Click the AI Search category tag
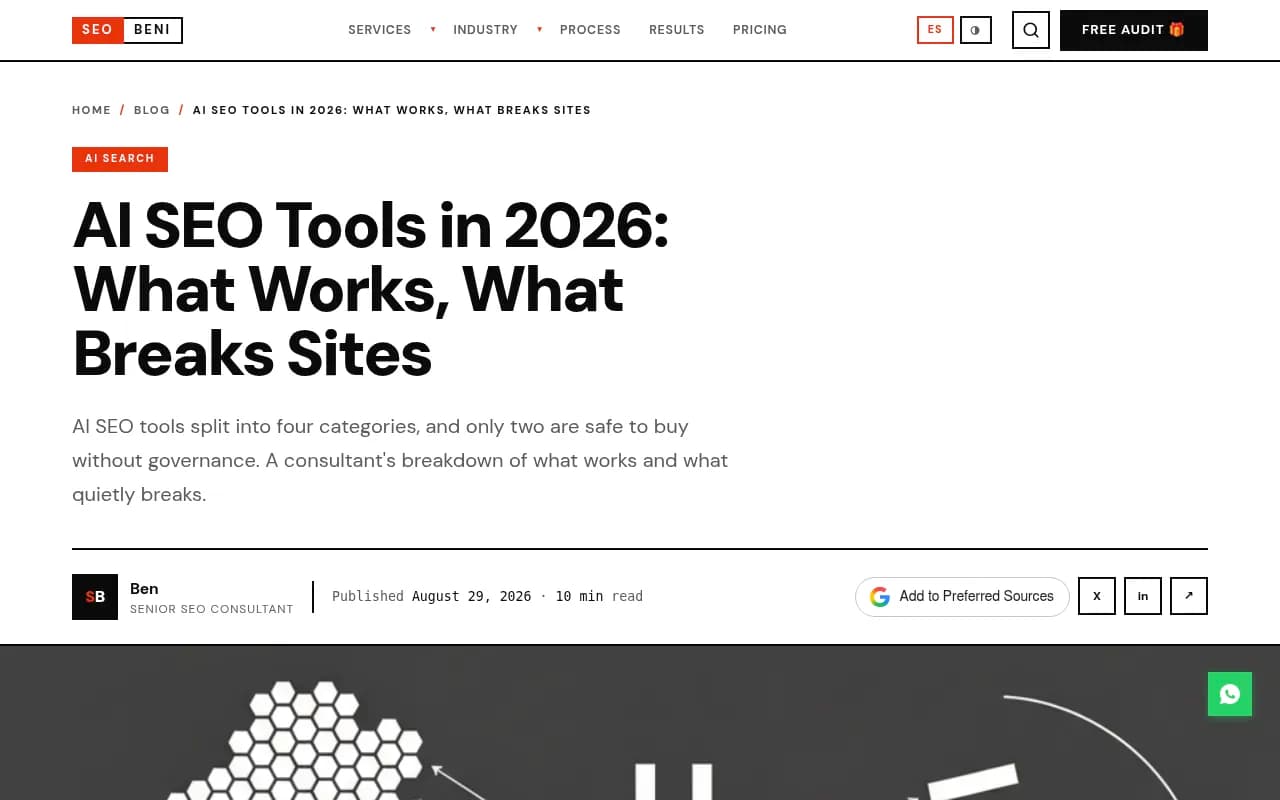1280x800 pixels. 120,159
